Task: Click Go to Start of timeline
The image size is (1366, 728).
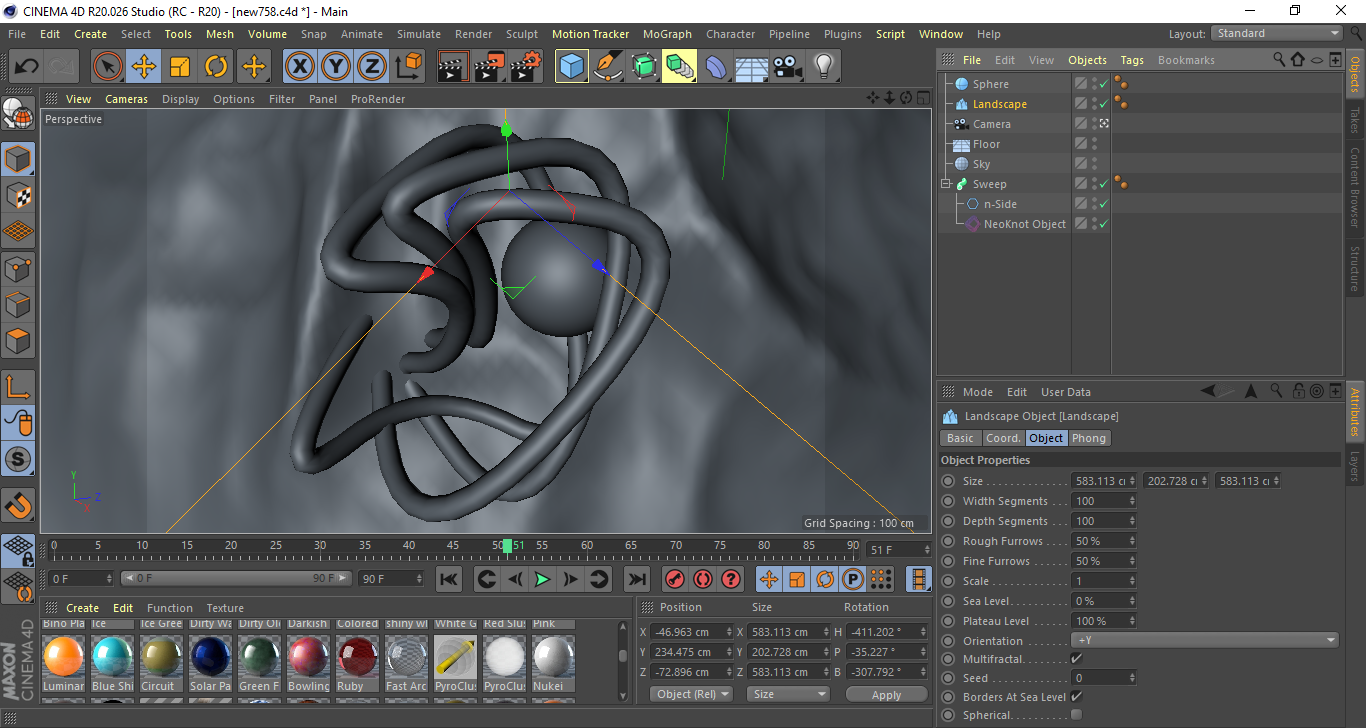Action: pyautogui.click(x=449, y=579)
